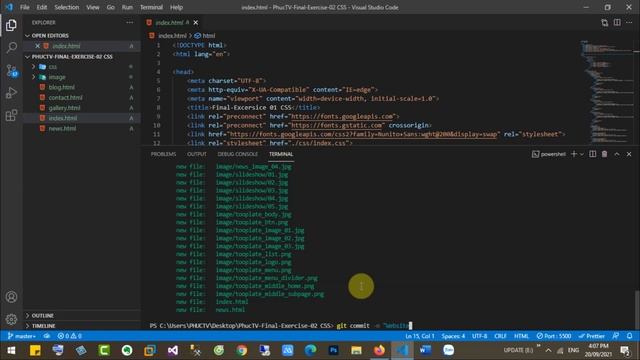Change indentation via Spaces: 4
The width and height of the screenshot is (640, 360).
[x=453, y=336]
